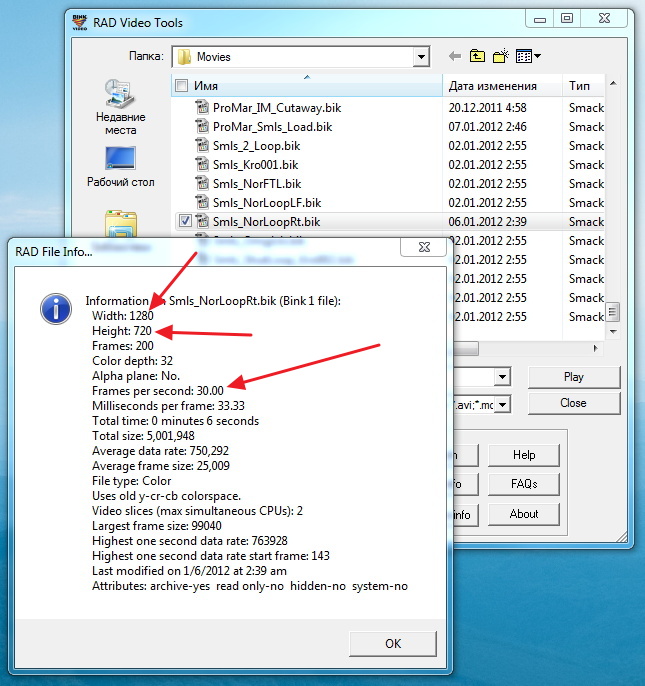The width and height of the screenshot is (645, 686).
Task: Toggle the select-all checkbox in Имя header
Action: pyautogui.click(x=181, y=85)
